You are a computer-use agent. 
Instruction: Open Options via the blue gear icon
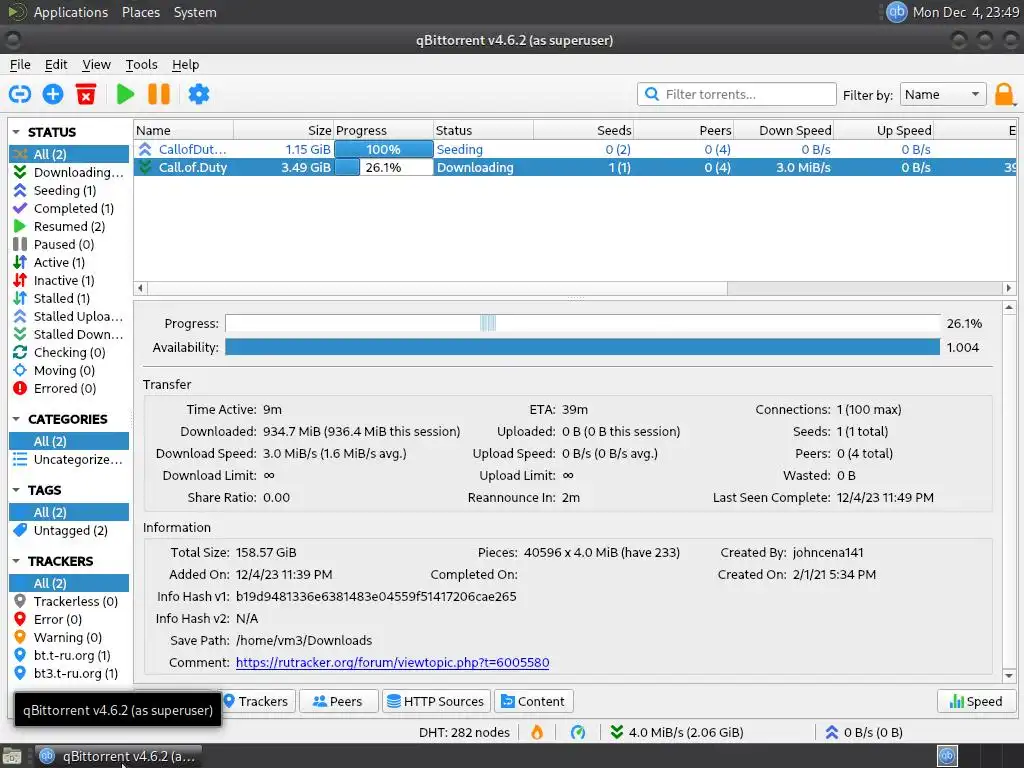click(199, 94)
